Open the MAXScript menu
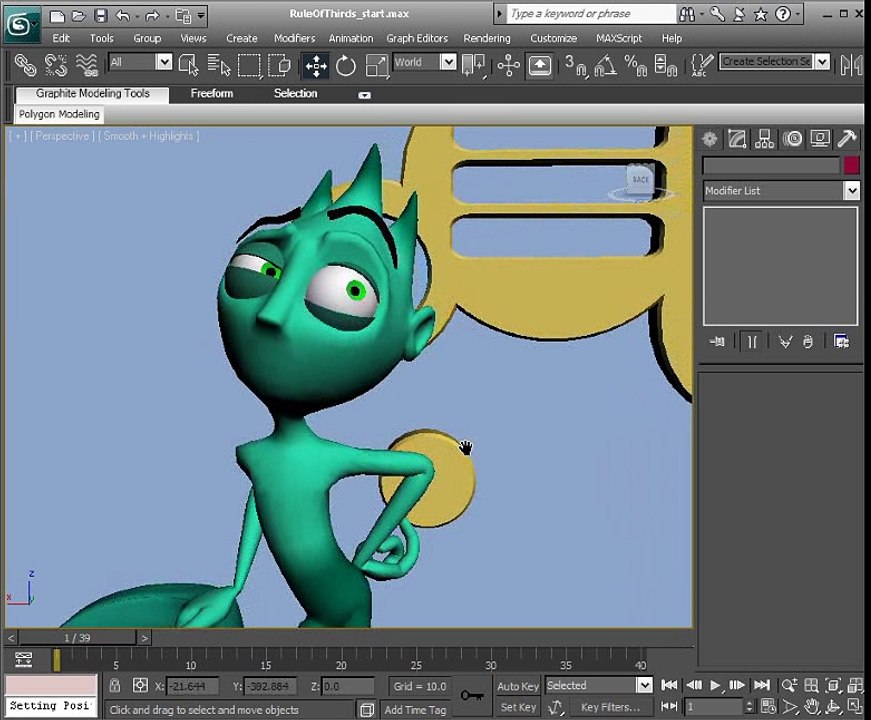 pyautogui.click(x=619, y=38)
